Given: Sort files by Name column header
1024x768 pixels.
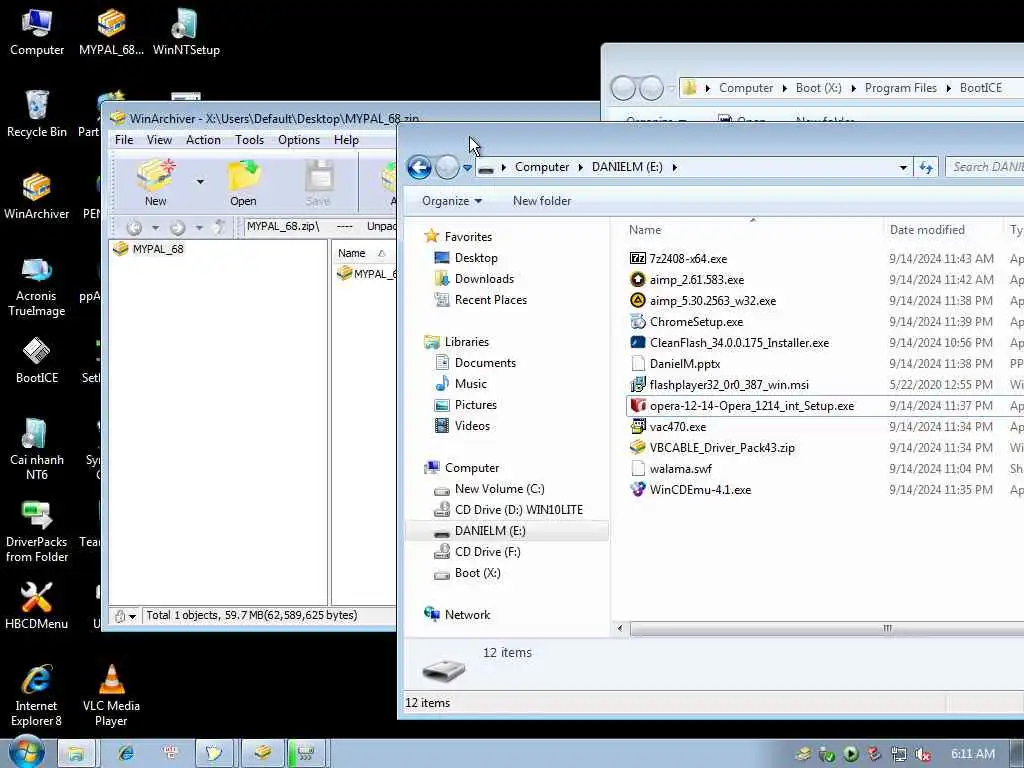Looking at the screenshot, I should coord(752,230).
